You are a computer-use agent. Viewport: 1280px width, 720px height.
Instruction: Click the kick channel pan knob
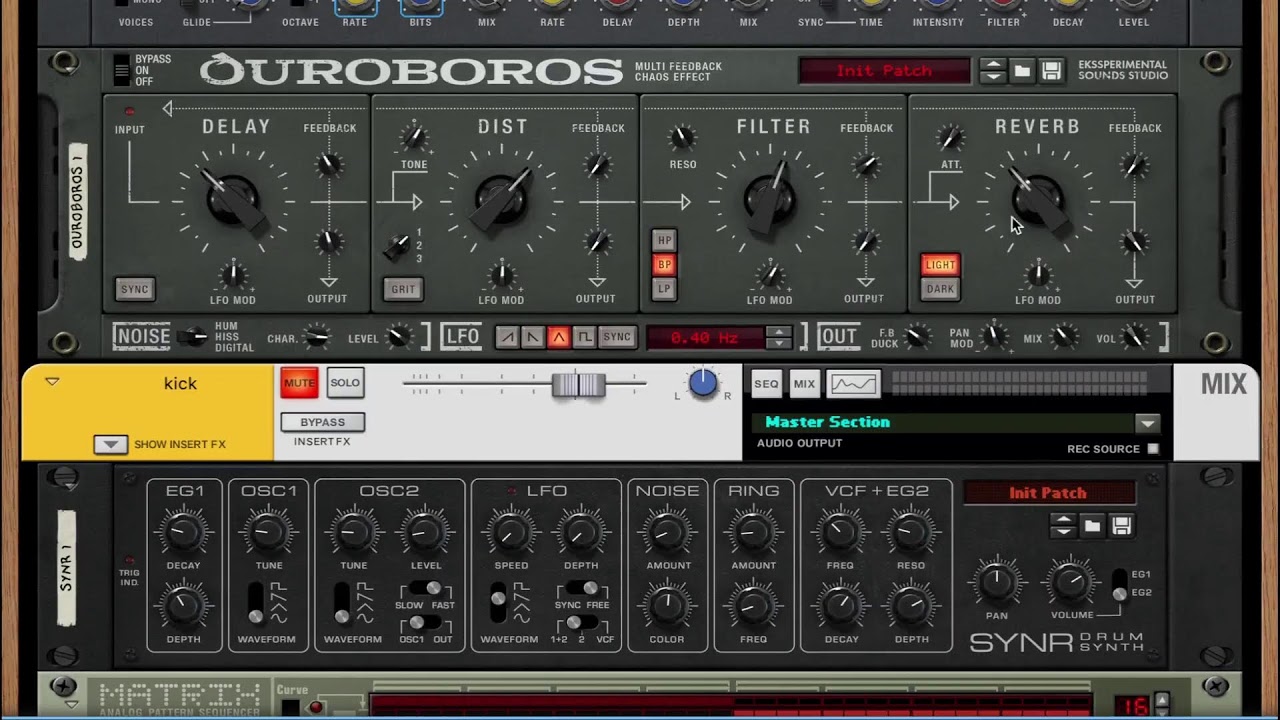click(703, 383)
